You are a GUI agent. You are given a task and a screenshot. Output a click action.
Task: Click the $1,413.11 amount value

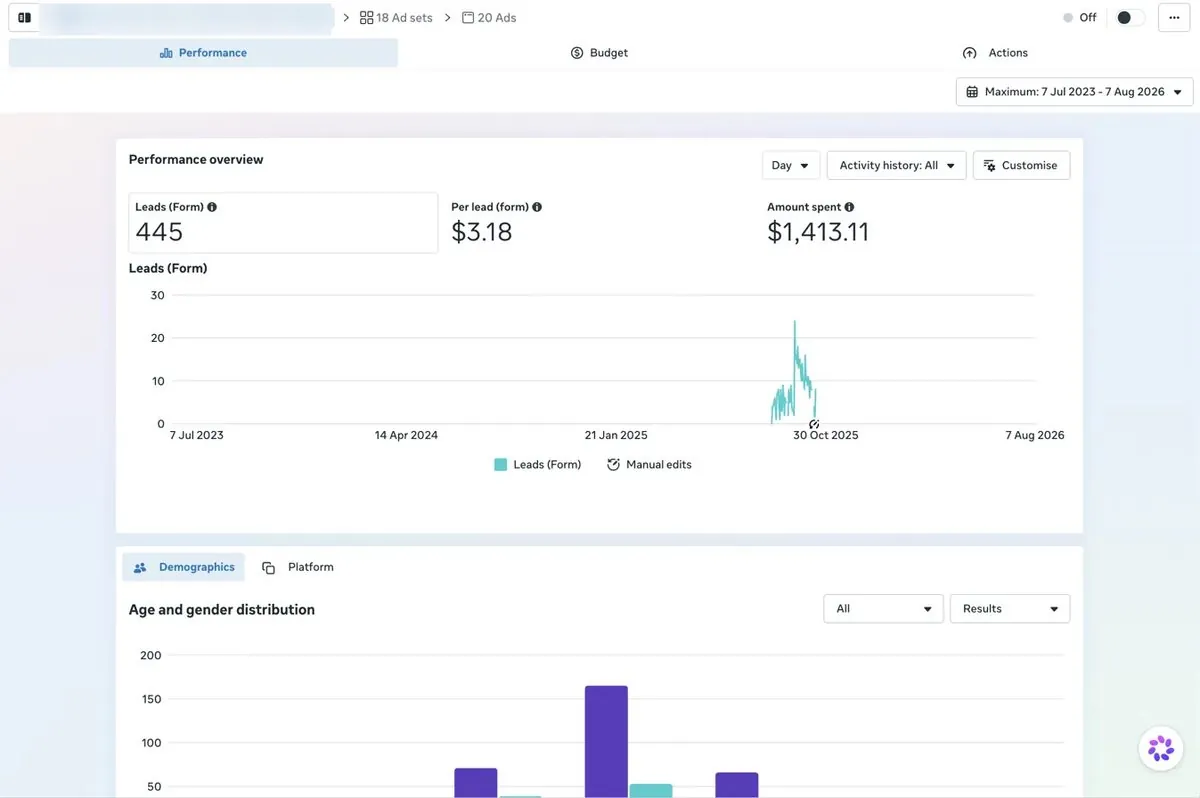click(x=818, y=233)
